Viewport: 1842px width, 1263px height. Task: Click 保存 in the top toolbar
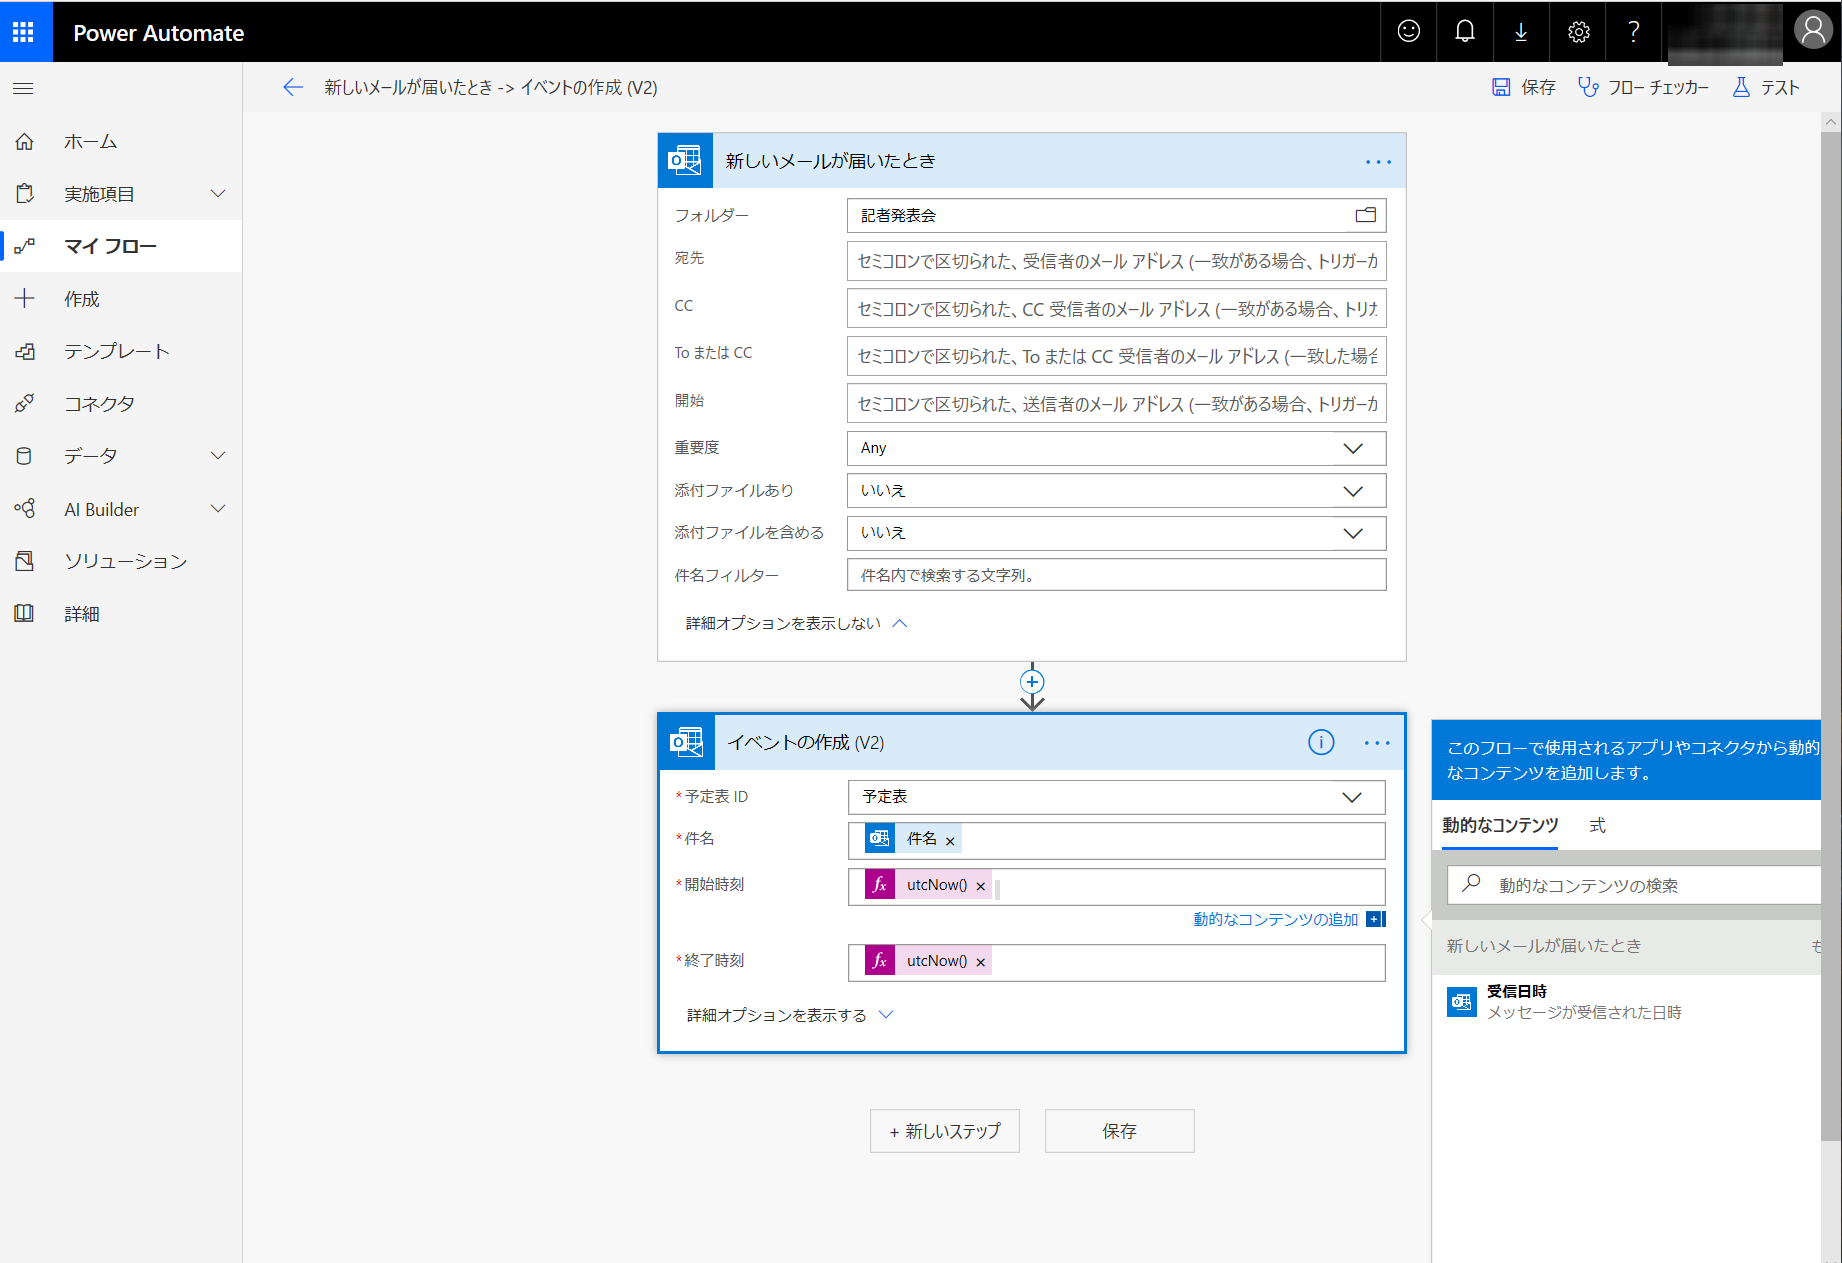pyautogui.click(x=1524, y=88)
